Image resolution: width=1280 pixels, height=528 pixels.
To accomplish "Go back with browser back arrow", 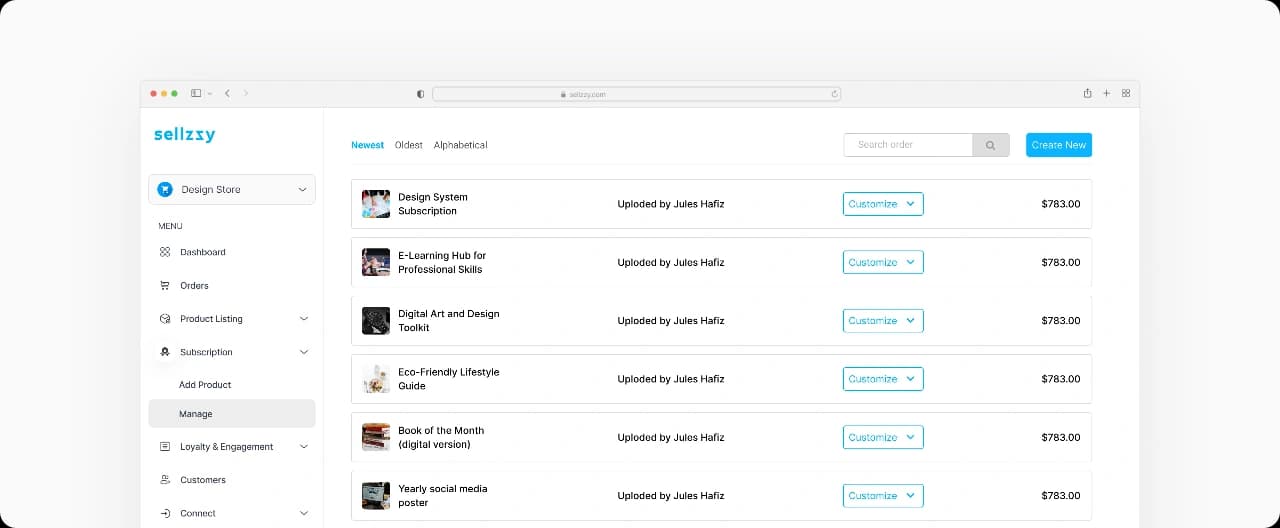I will [x=227, y=93].
